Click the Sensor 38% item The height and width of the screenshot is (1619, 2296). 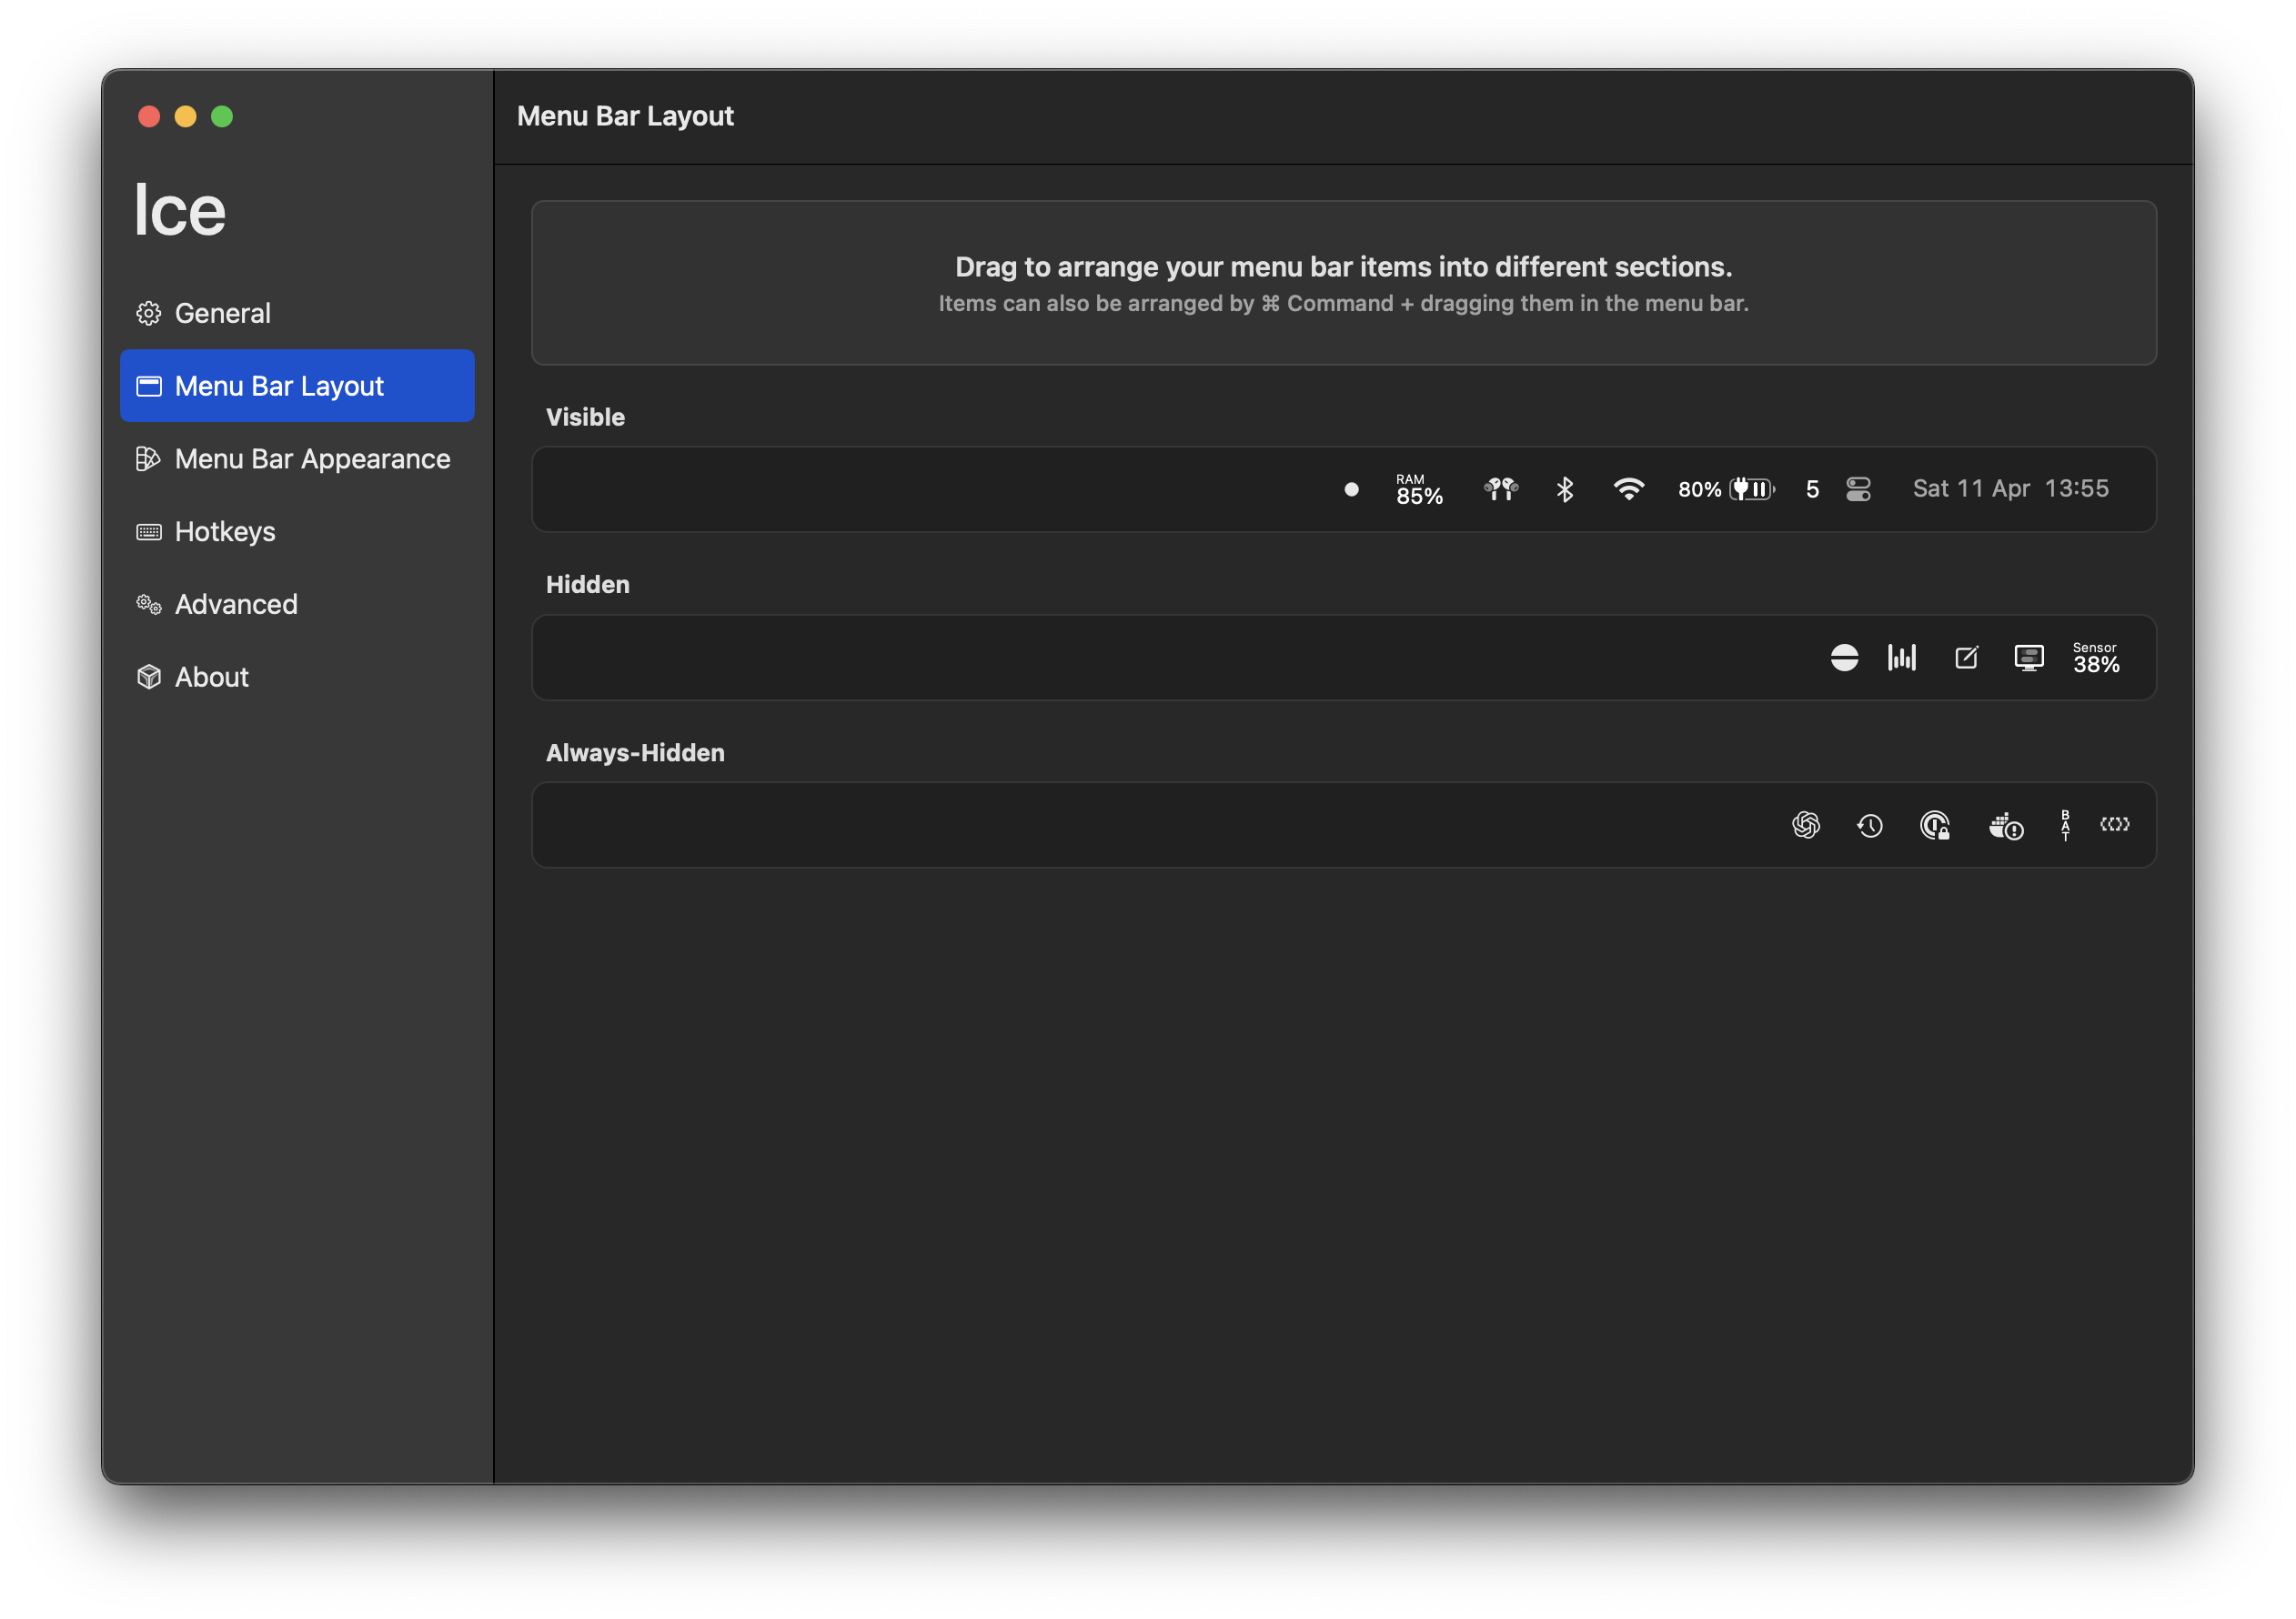(x=2095, y=657)
